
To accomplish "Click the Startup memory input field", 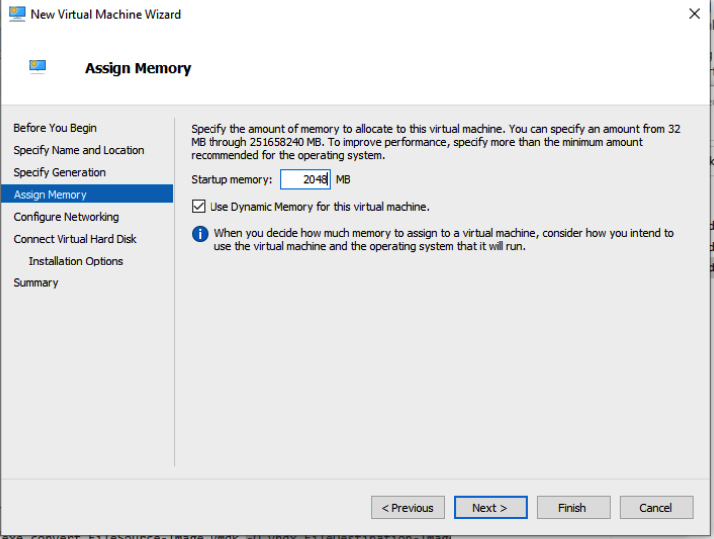I will [x=306, y=179].
